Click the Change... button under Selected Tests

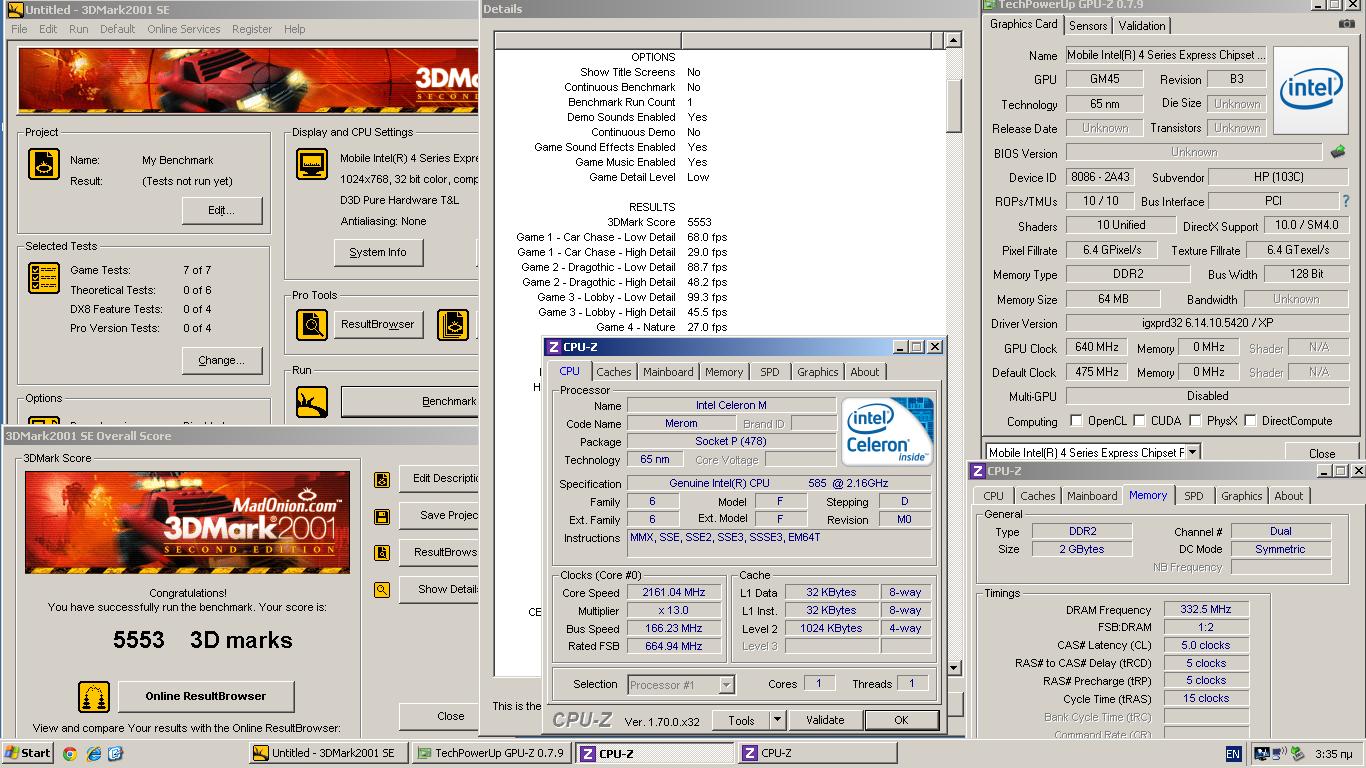[222, 361]
